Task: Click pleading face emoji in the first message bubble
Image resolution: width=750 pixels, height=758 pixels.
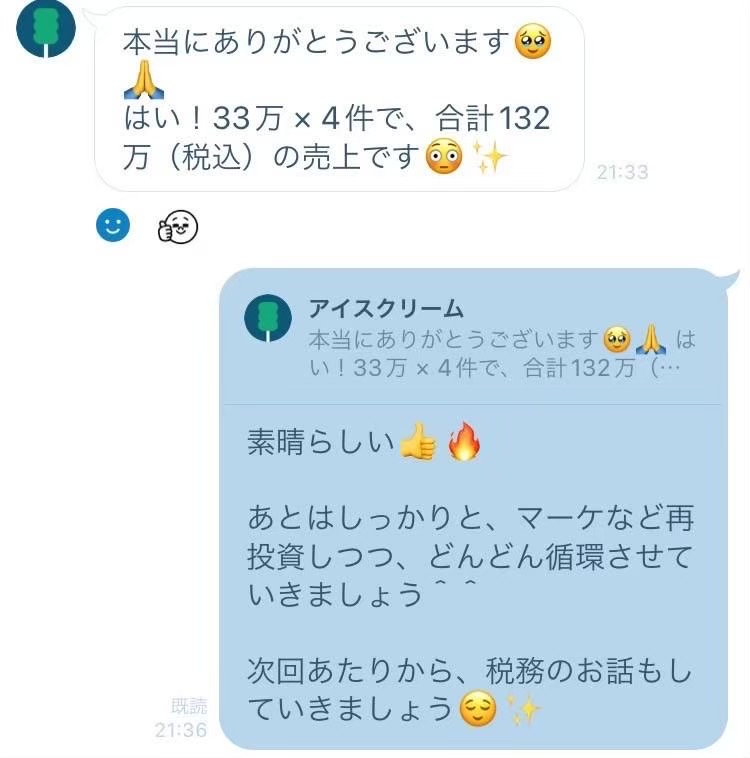Action: (532, 43)
